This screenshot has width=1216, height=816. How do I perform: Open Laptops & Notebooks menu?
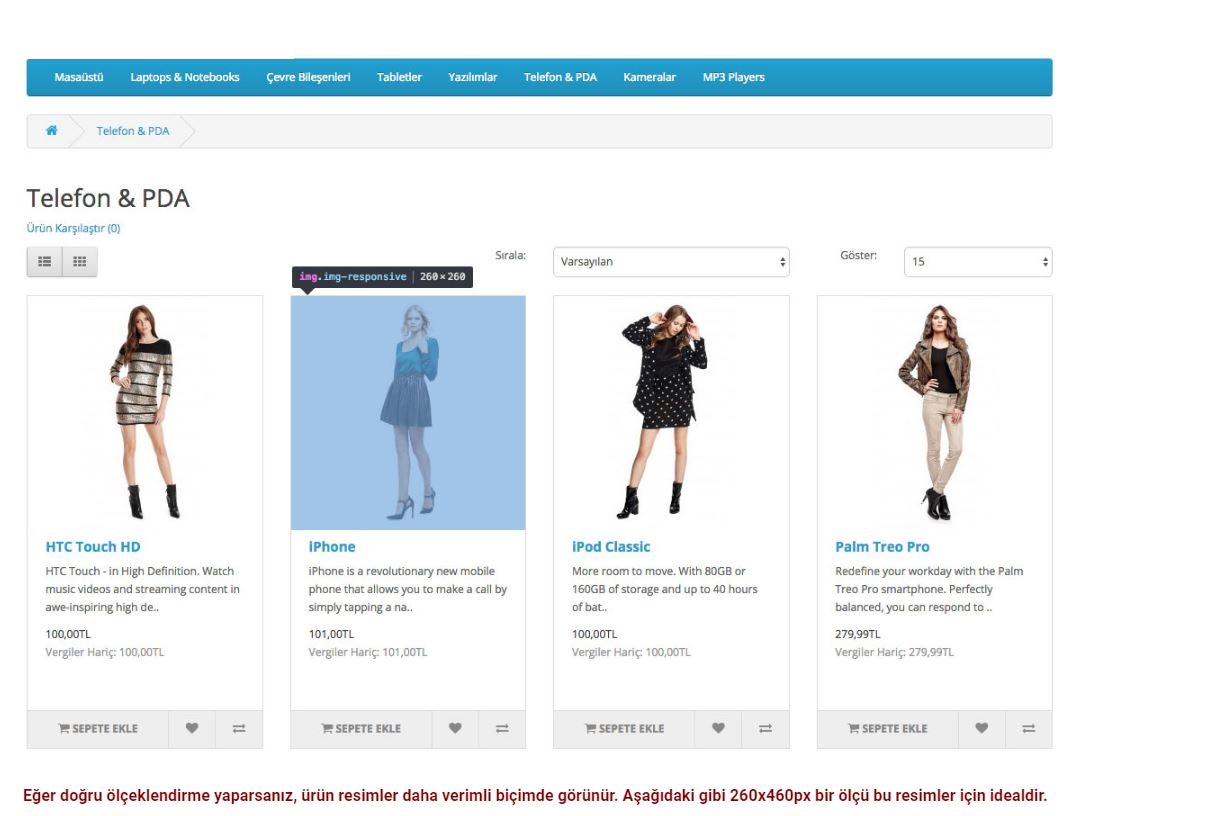185,77
